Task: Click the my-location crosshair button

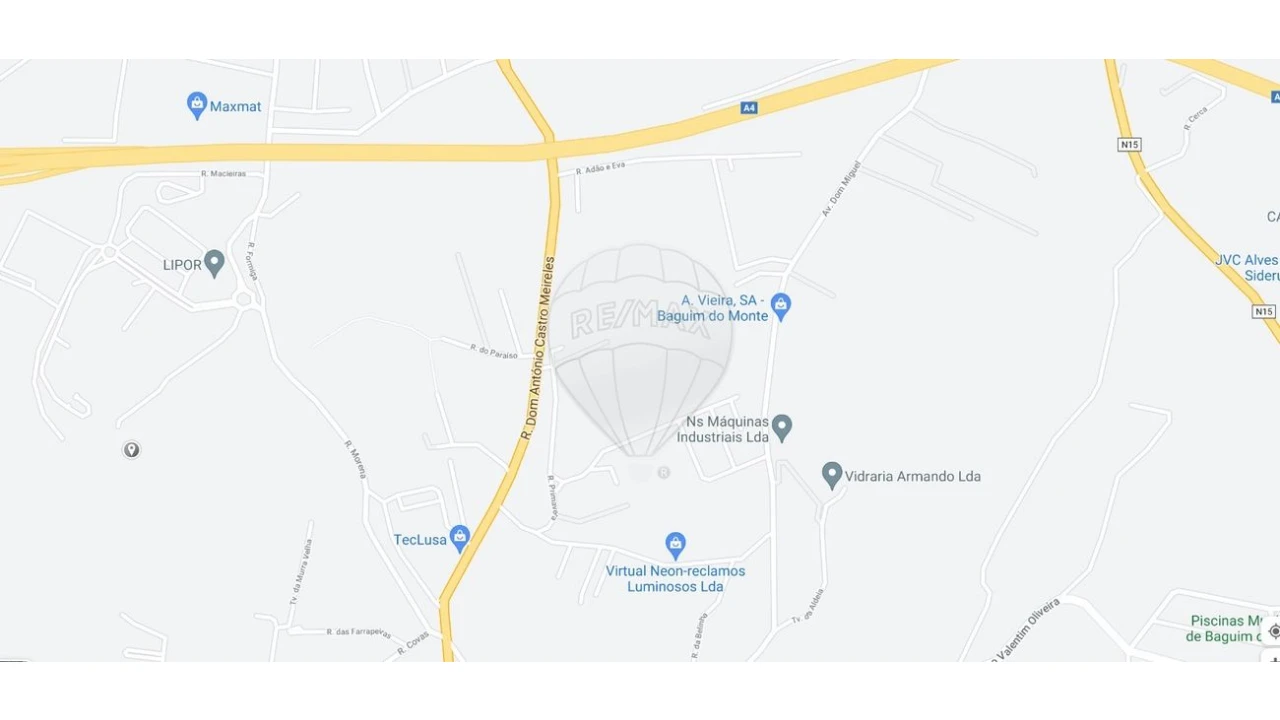Action: click(x=1274, y=632)
